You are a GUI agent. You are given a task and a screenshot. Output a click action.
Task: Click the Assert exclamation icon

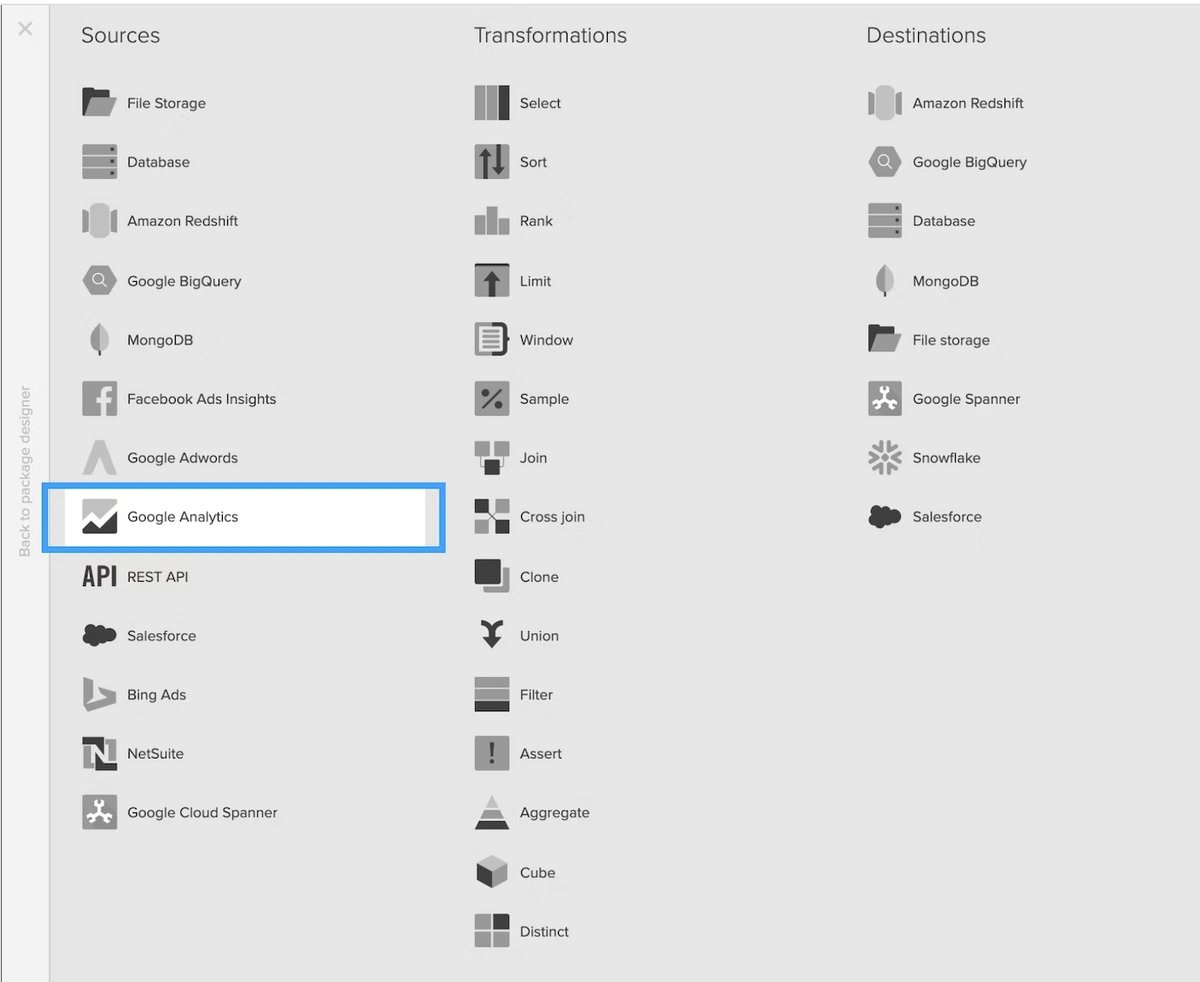492,753
